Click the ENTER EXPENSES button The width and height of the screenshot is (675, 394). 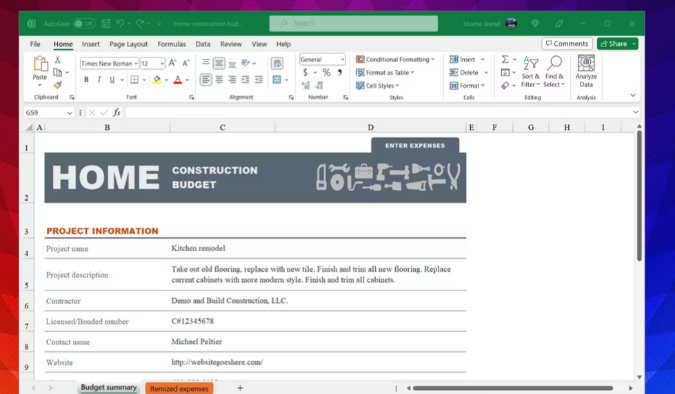click(415, 146)
